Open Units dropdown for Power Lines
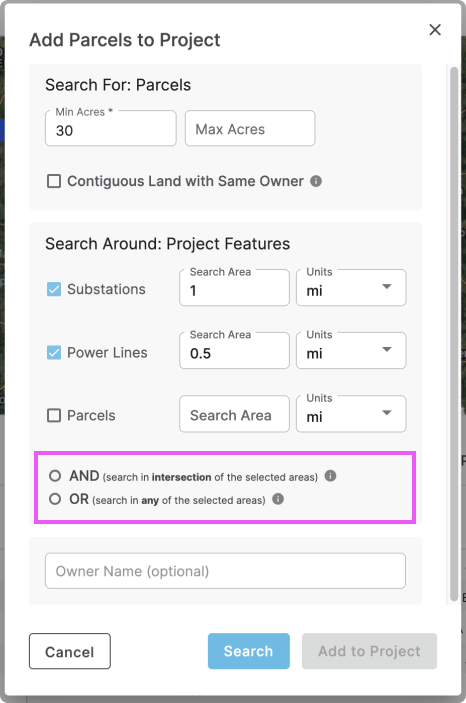 pos(351,351)
